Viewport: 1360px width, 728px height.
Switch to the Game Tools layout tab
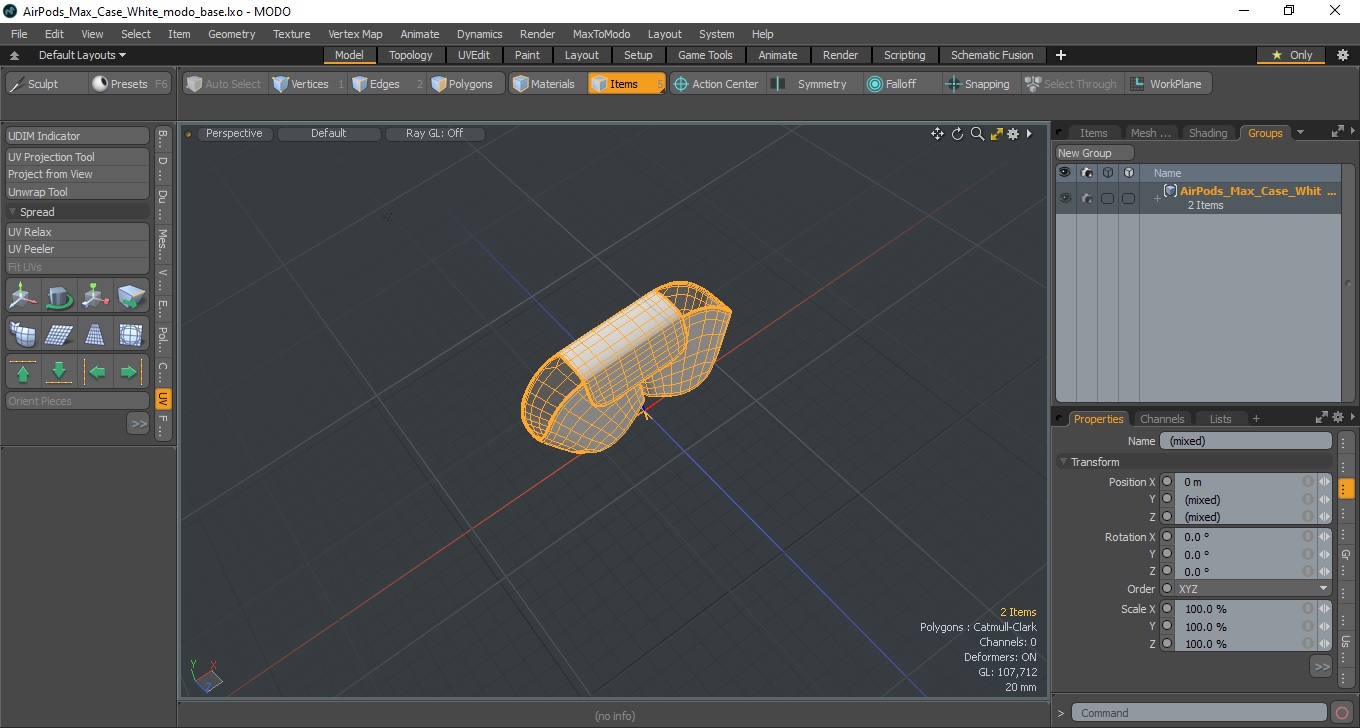coord(705,55)
